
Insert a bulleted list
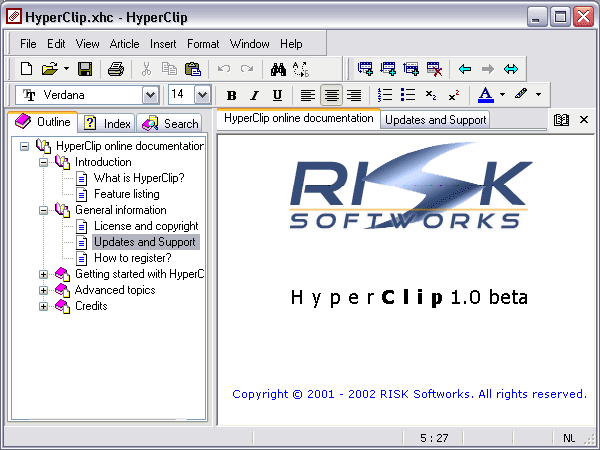408,95
